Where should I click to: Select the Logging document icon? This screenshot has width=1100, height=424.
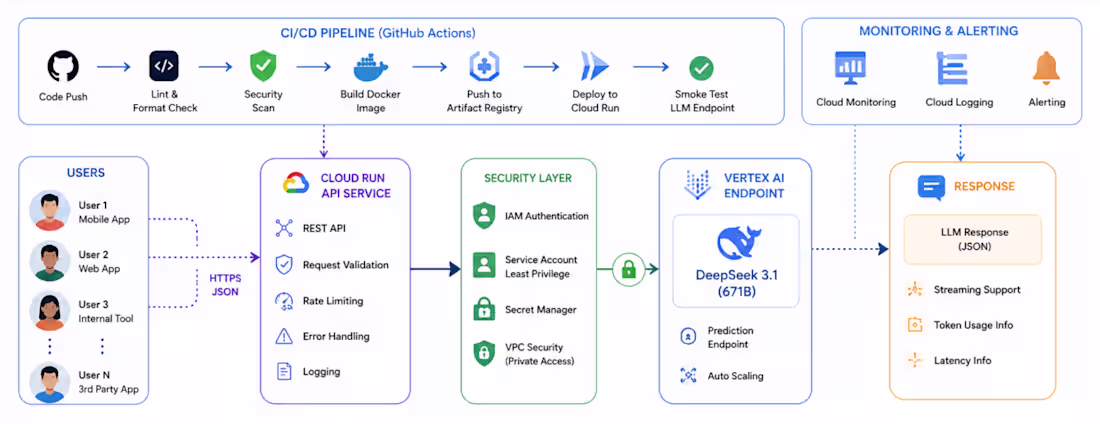coord(284,371)
